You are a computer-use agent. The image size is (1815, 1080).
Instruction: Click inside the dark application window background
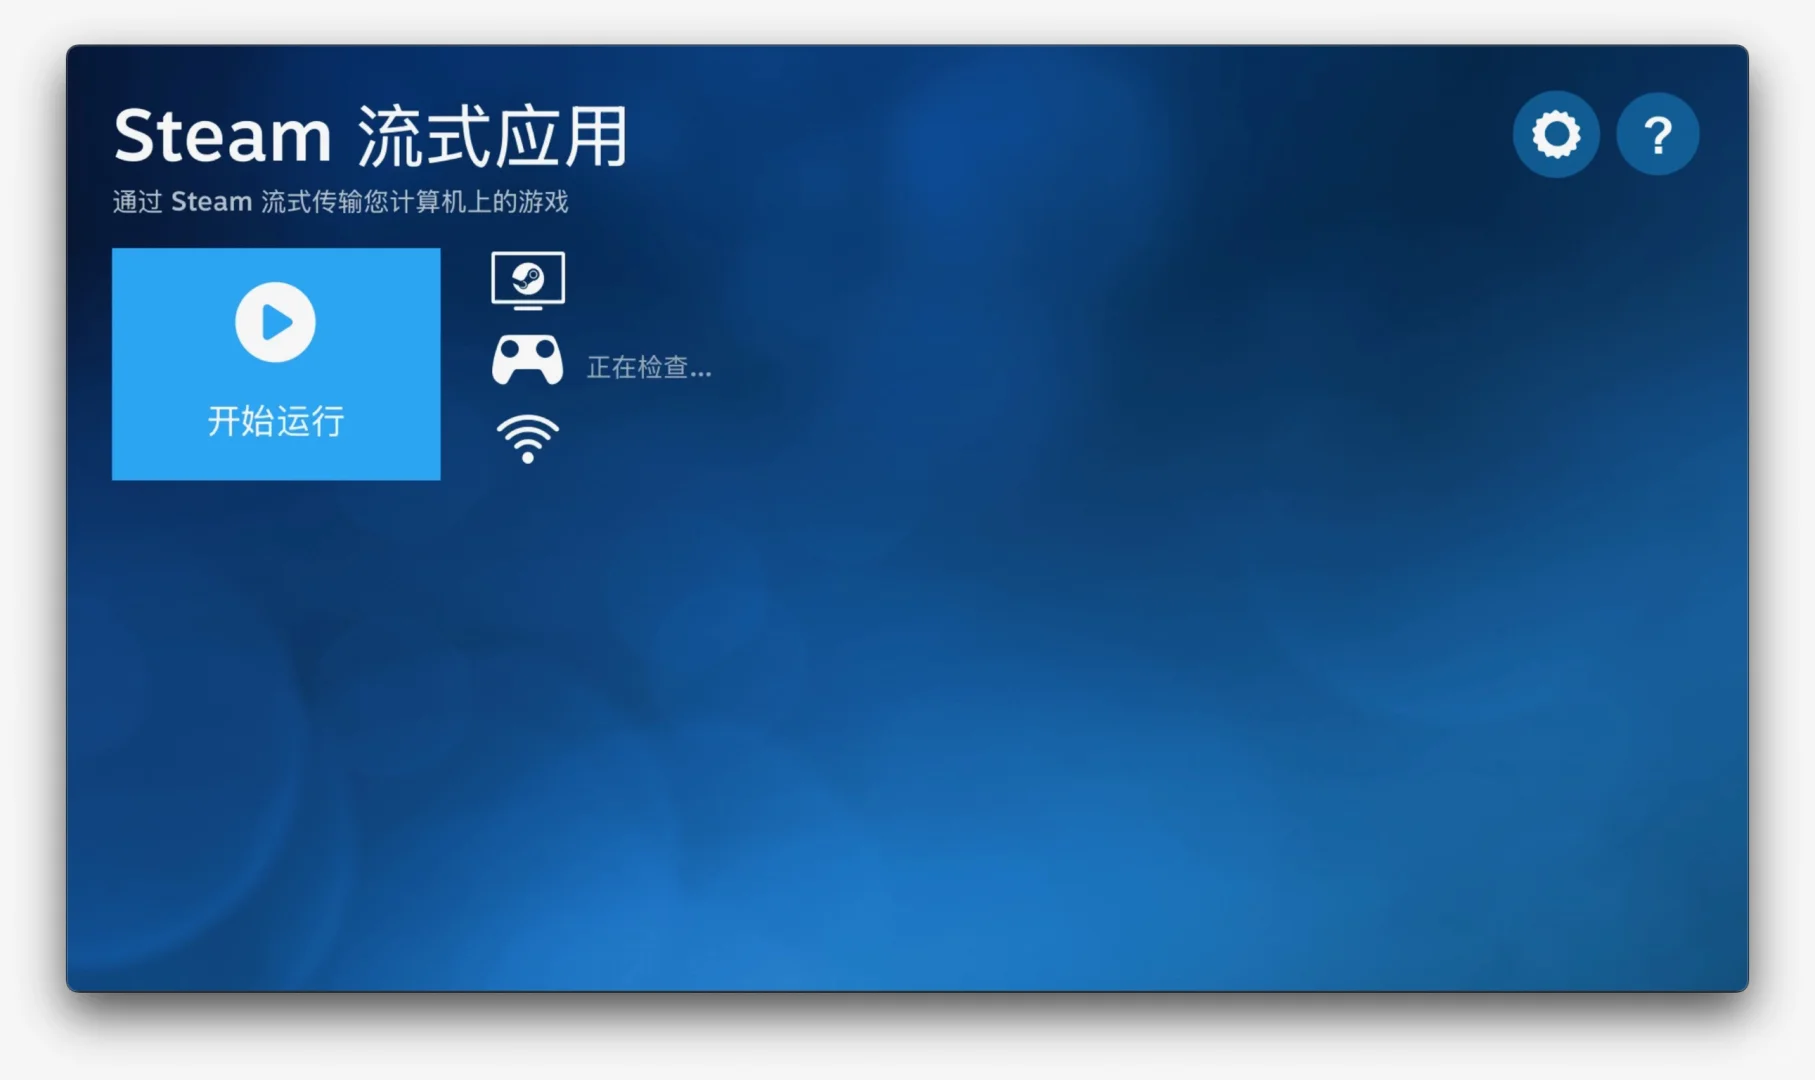click(x=1000, y=750)
